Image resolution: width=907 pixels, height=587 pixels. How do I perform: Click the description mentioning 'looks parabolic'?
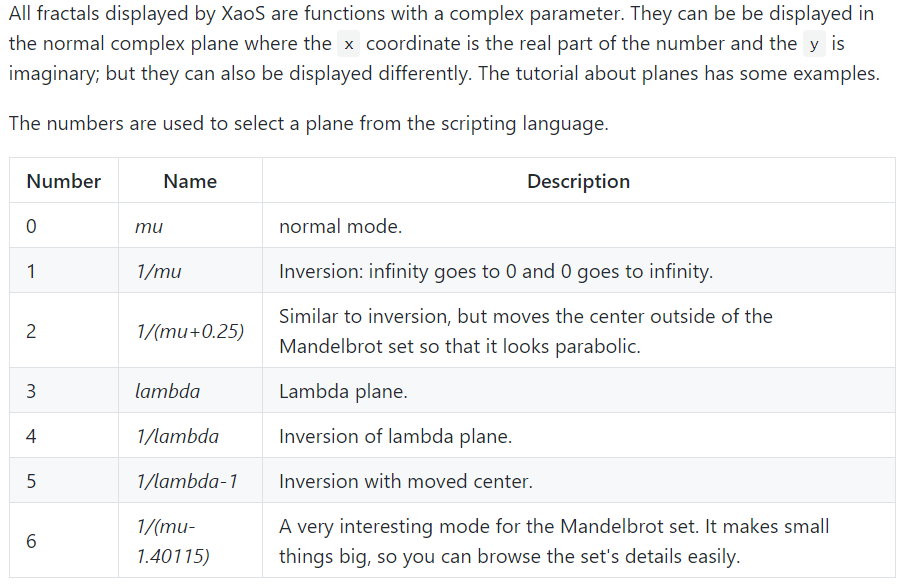pyautogui.click(x=525, y=331)
